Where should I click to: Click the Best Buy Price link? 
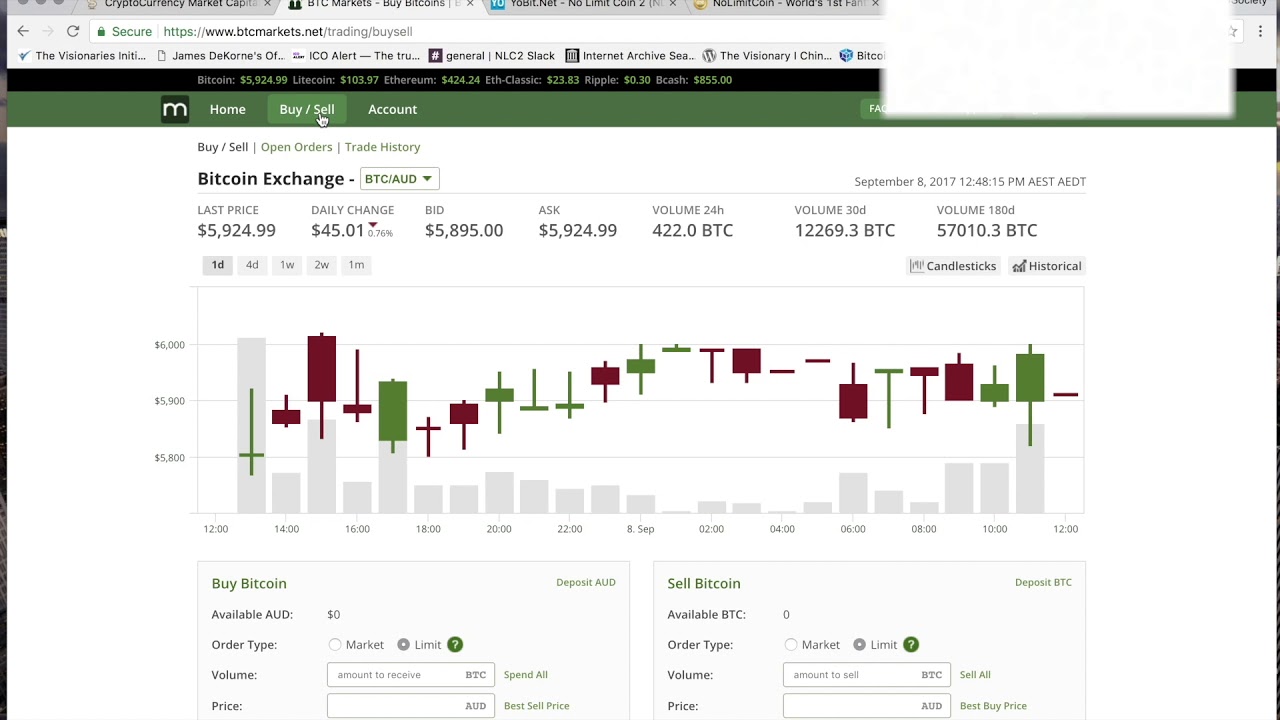pyautogui.click(x=993, y=706)
